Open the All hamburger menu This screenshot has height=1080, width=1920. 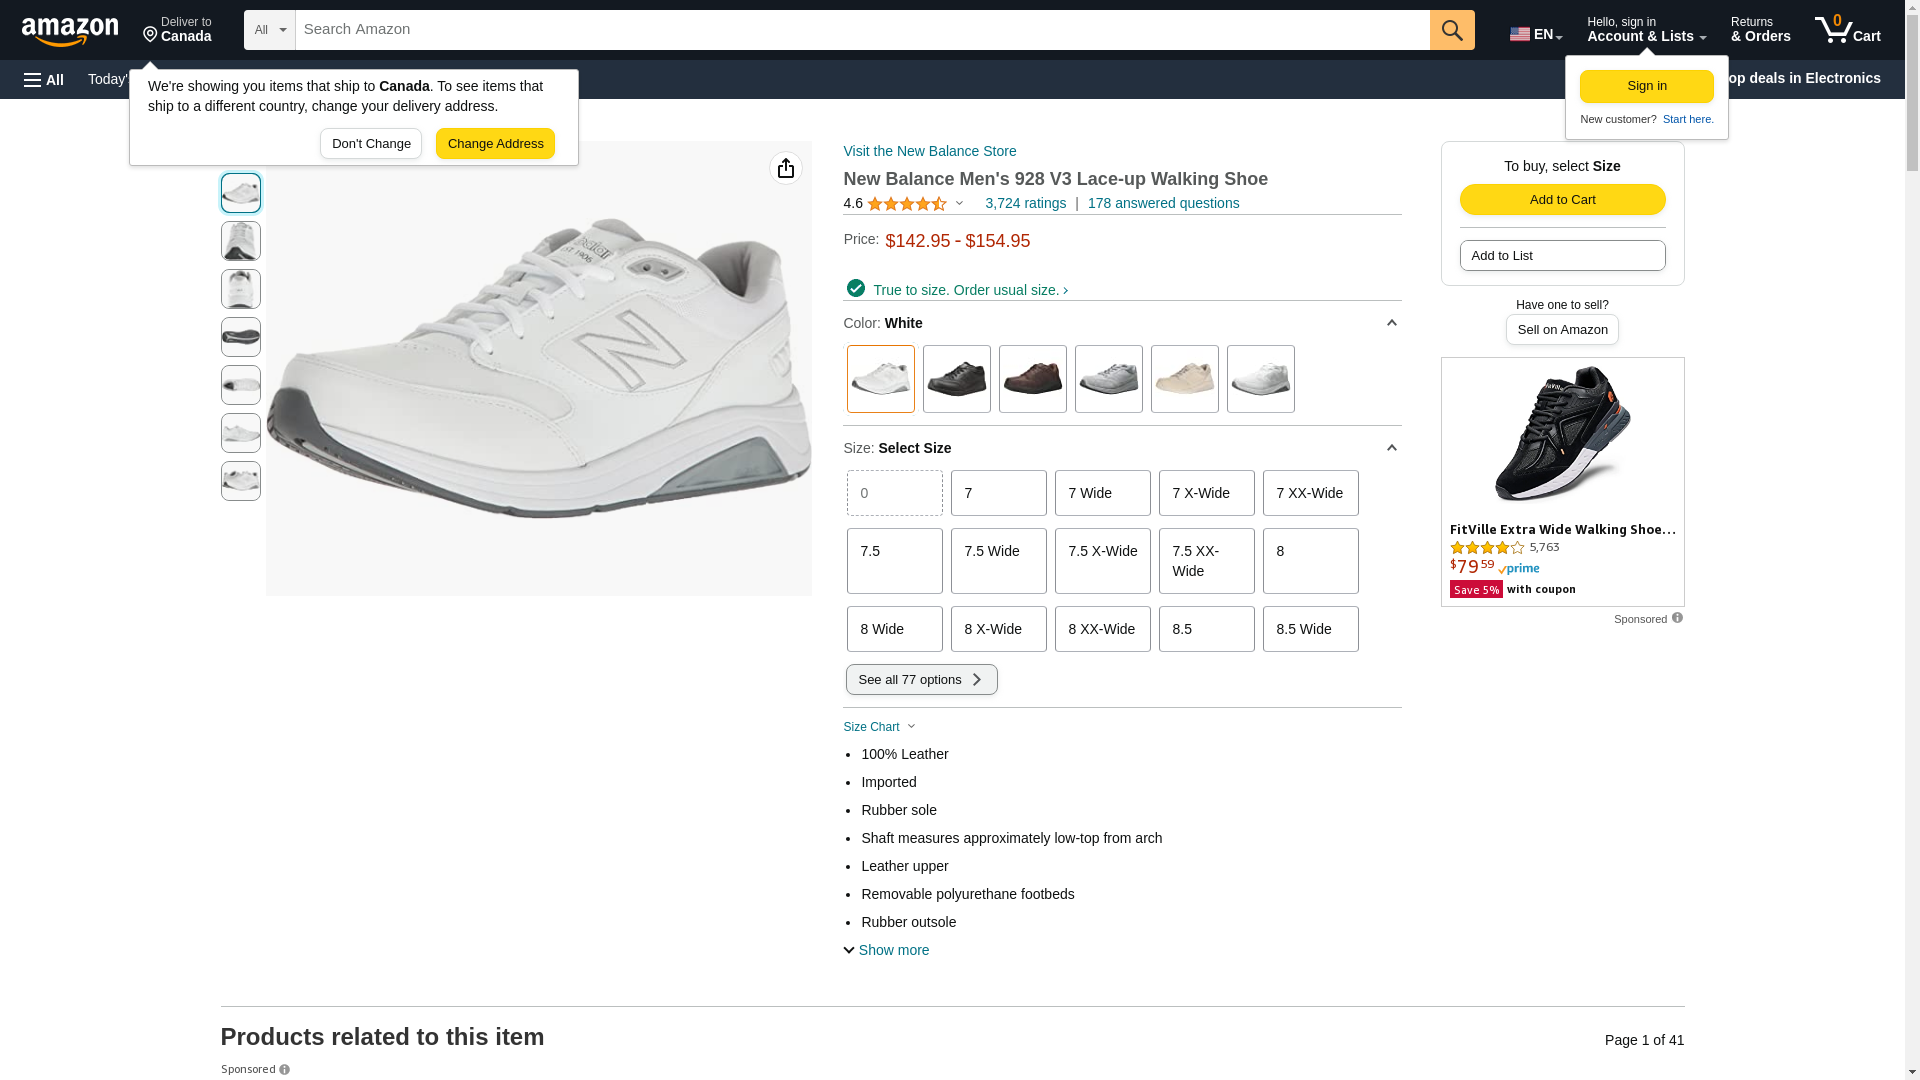tap(44, 79)
